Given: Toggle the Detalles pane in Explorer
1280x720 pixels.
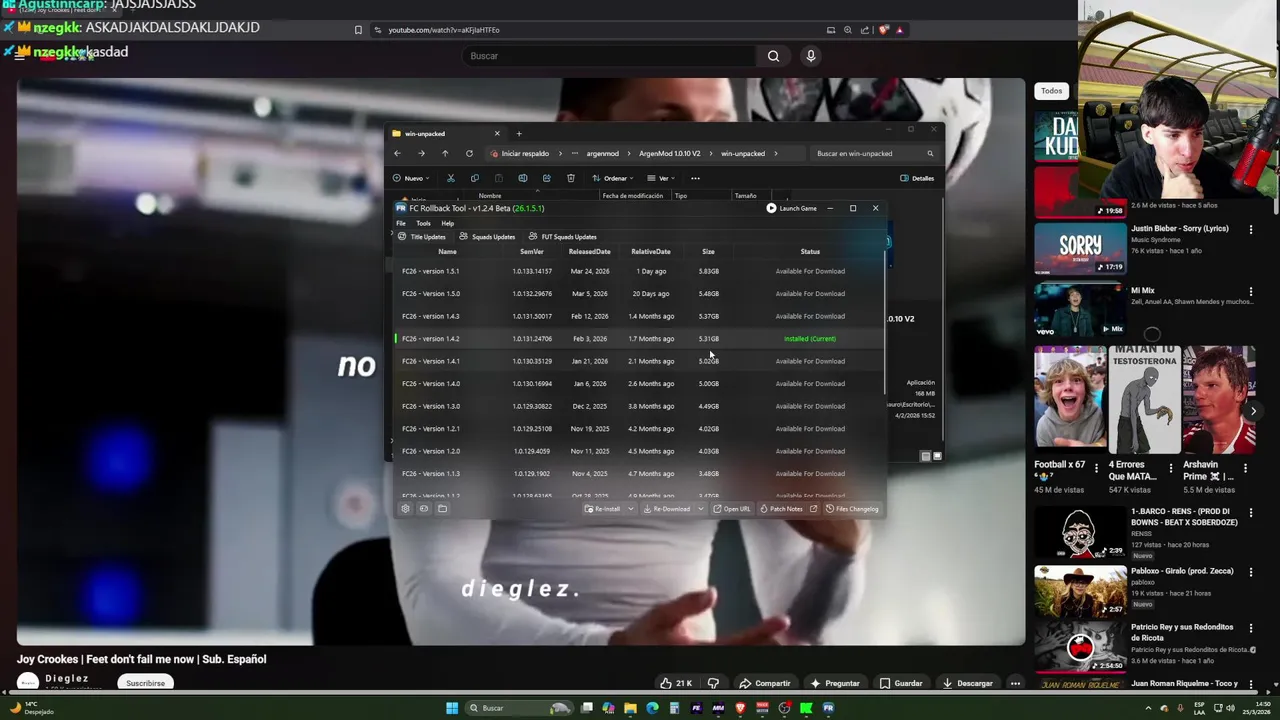Looking at the screenshot, I should coord(917,178).
